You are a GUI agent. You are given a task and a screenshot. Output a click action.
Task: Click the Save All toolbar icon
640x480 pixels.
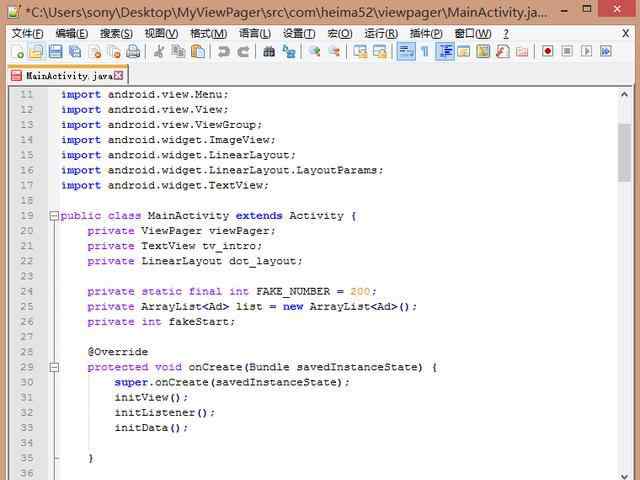(75, 51)
